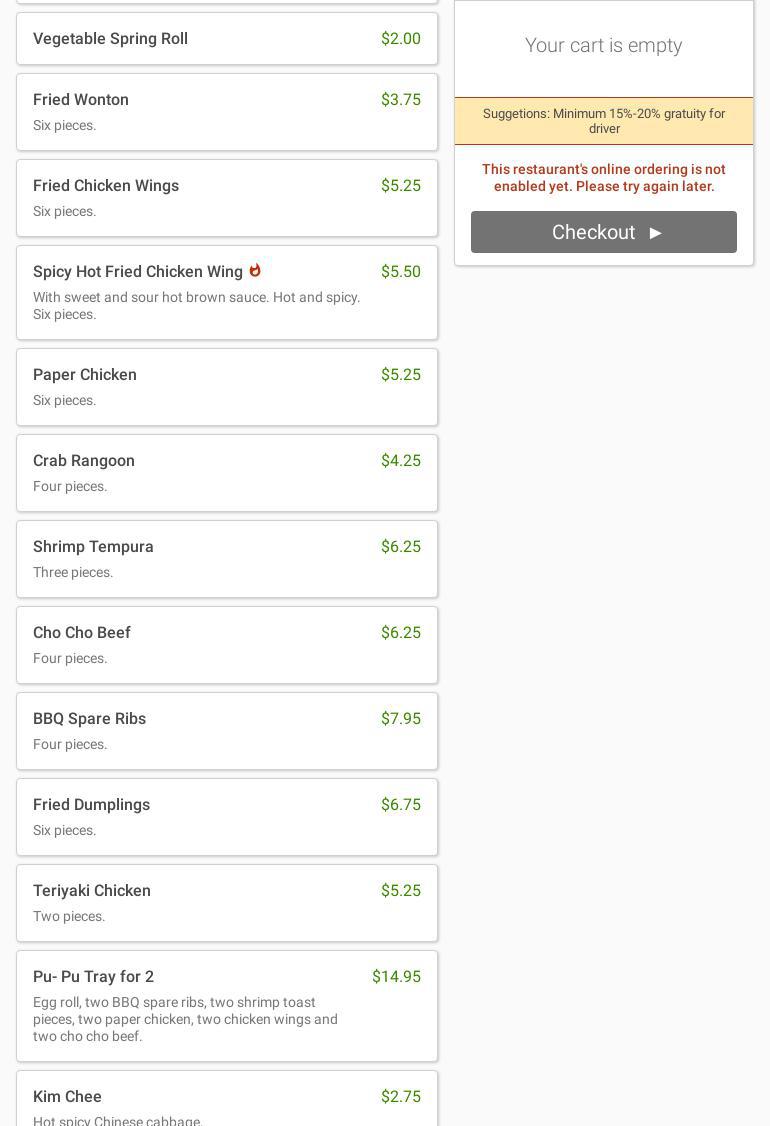Screen dimensions: 770x1126
Task: Click the $14.95 Pu-Pu Tray price
Action: (x=396, y=977)
